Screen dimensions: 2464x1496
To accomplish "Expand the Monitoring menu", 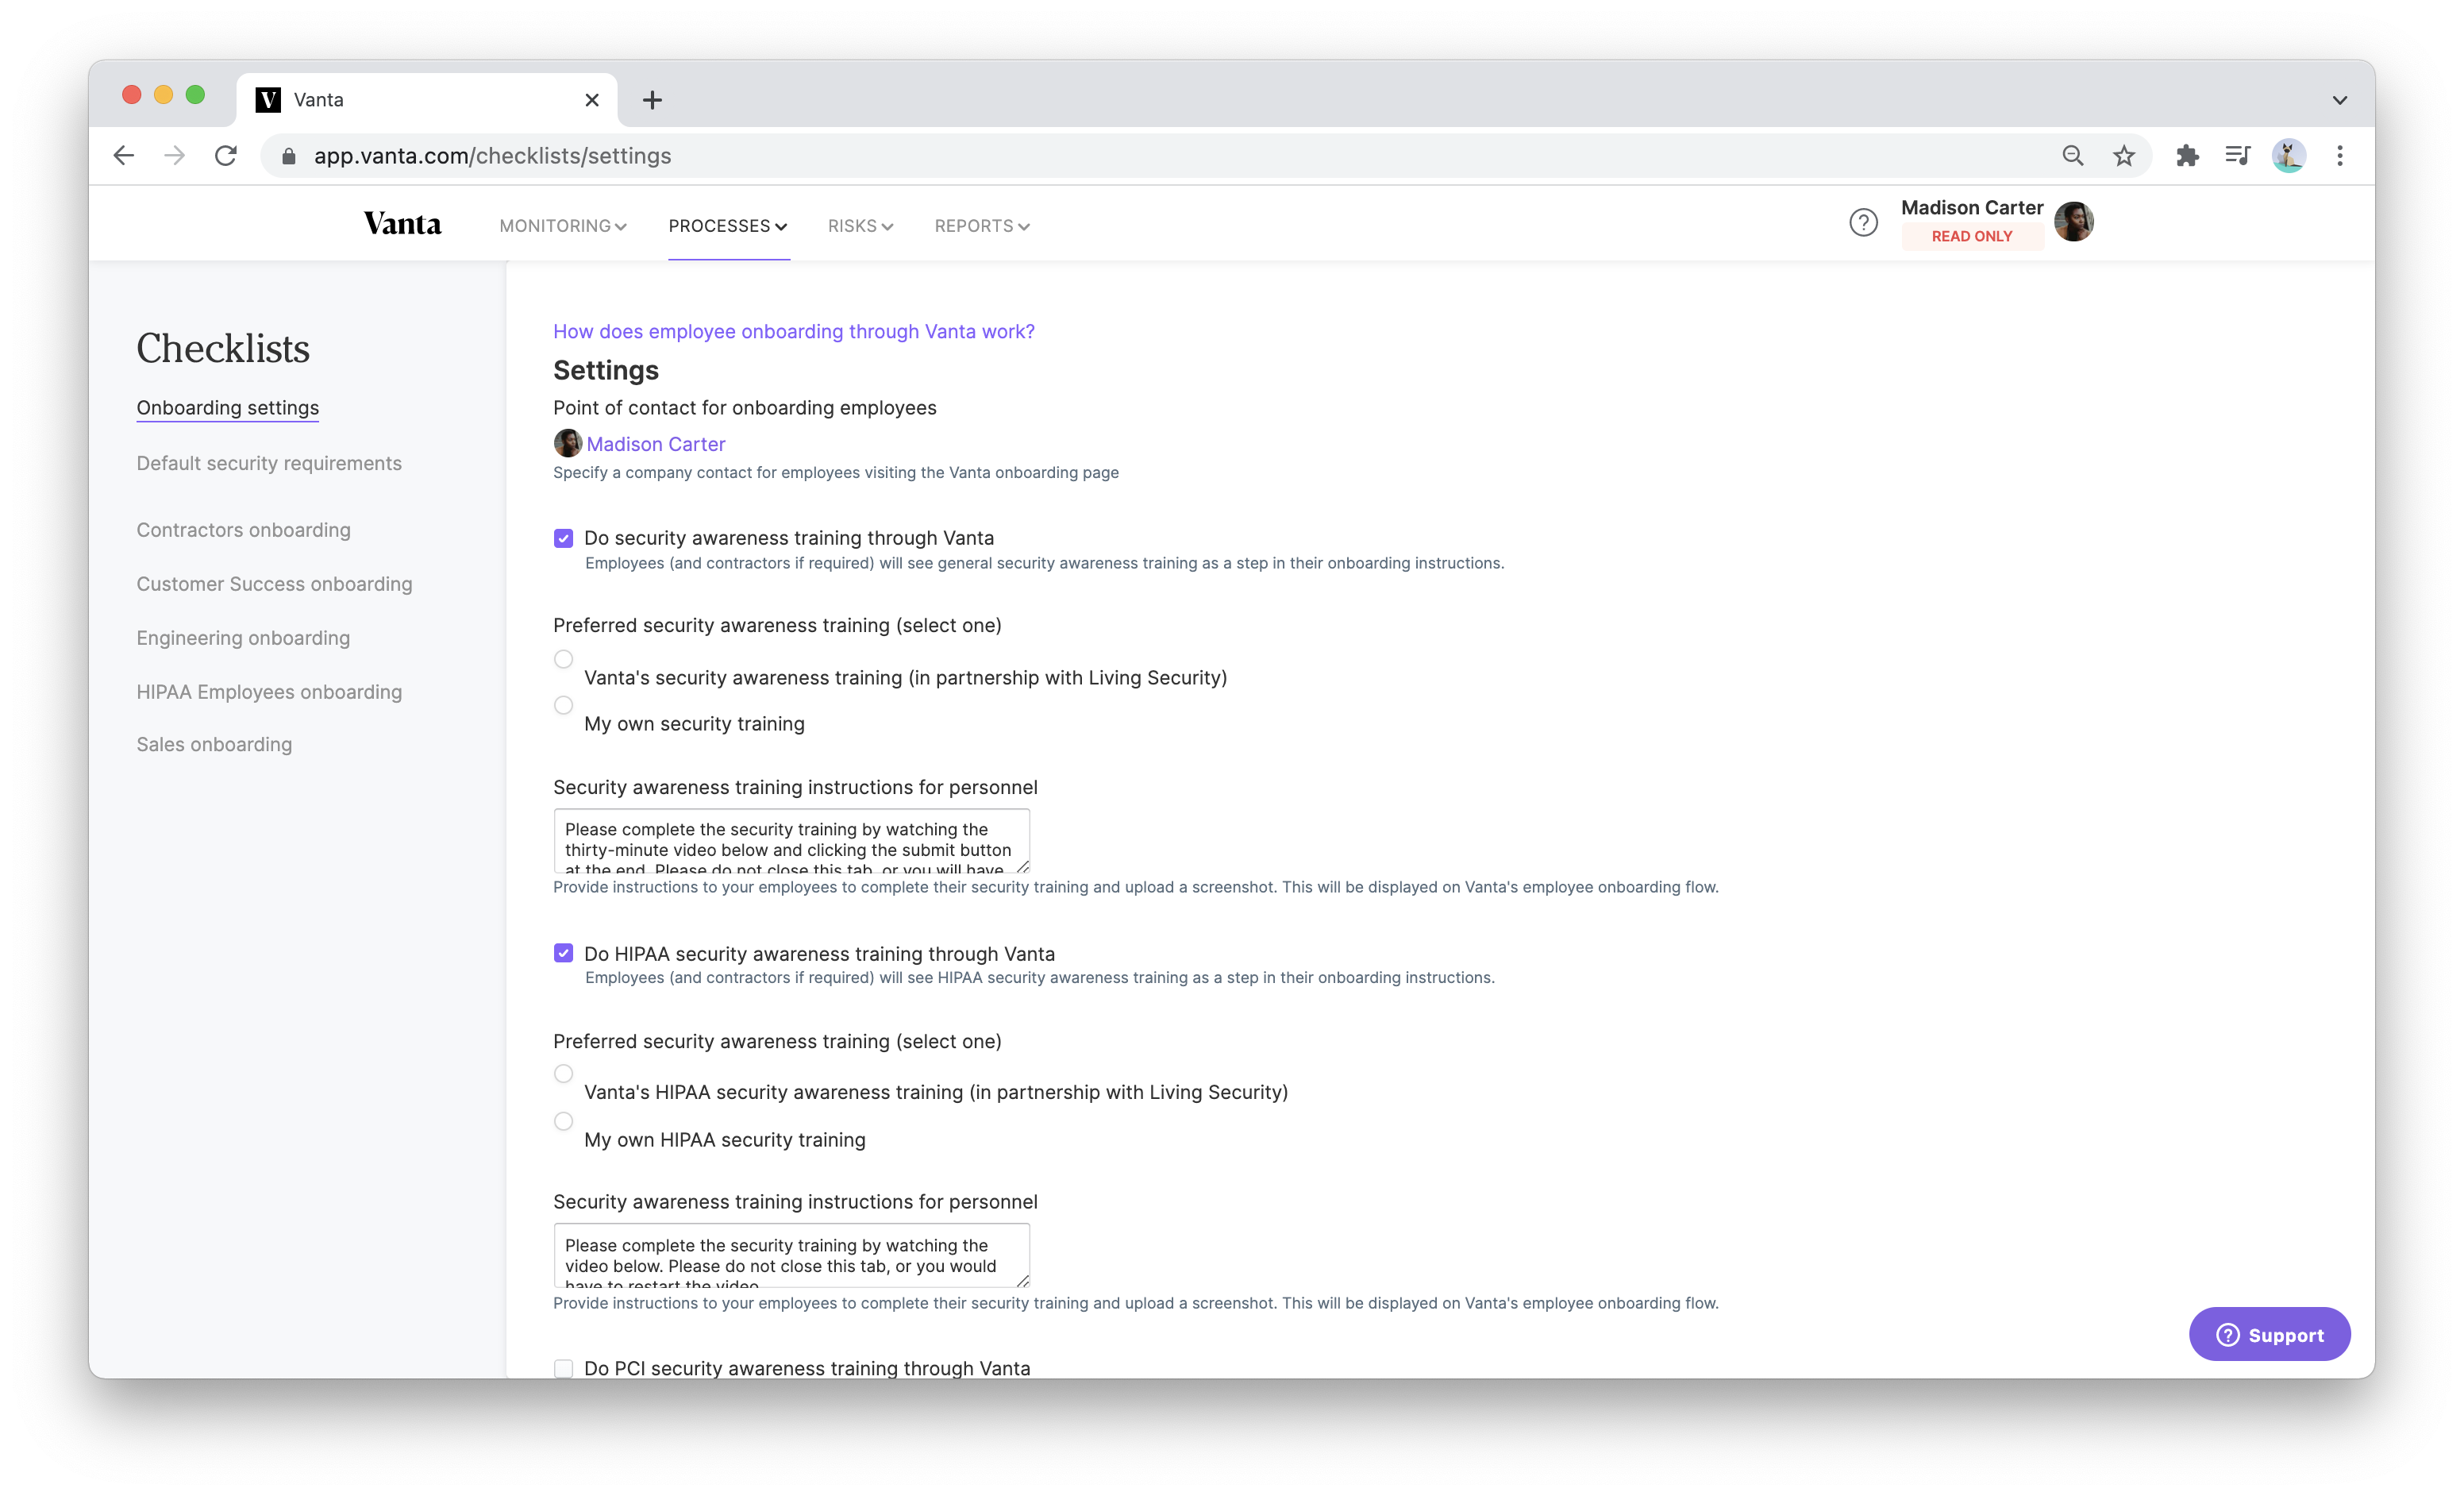I will (x=563, y=226).
